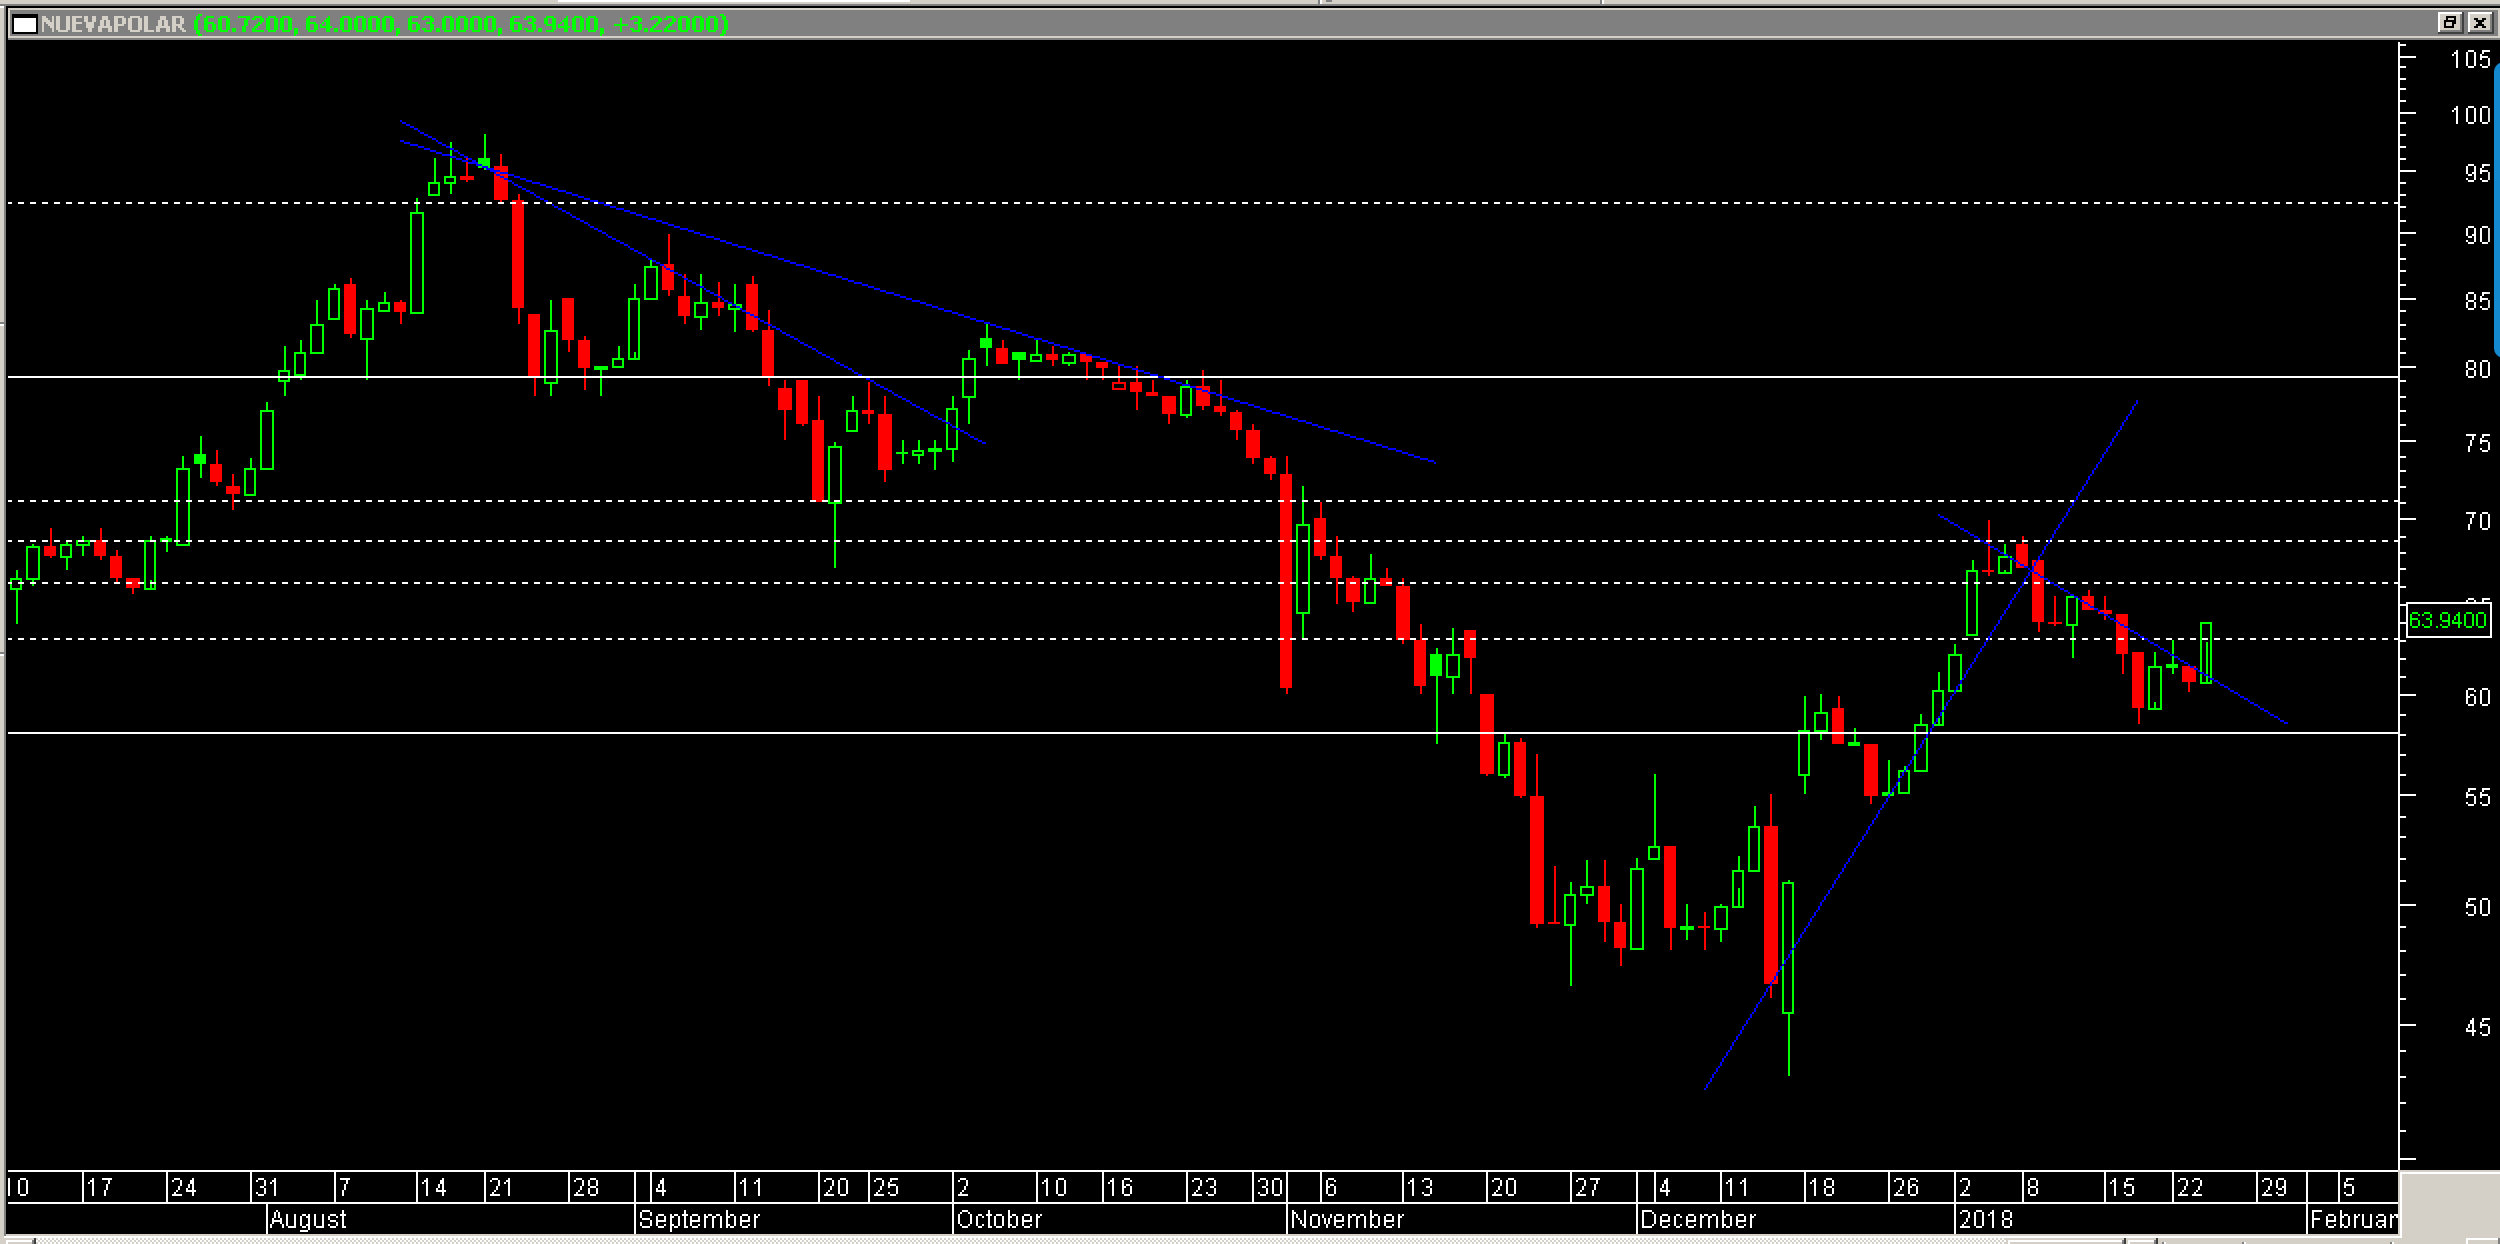Click date 25 on time axis
Screen dimensions: 2500x1244
(x=885, y=1188)
